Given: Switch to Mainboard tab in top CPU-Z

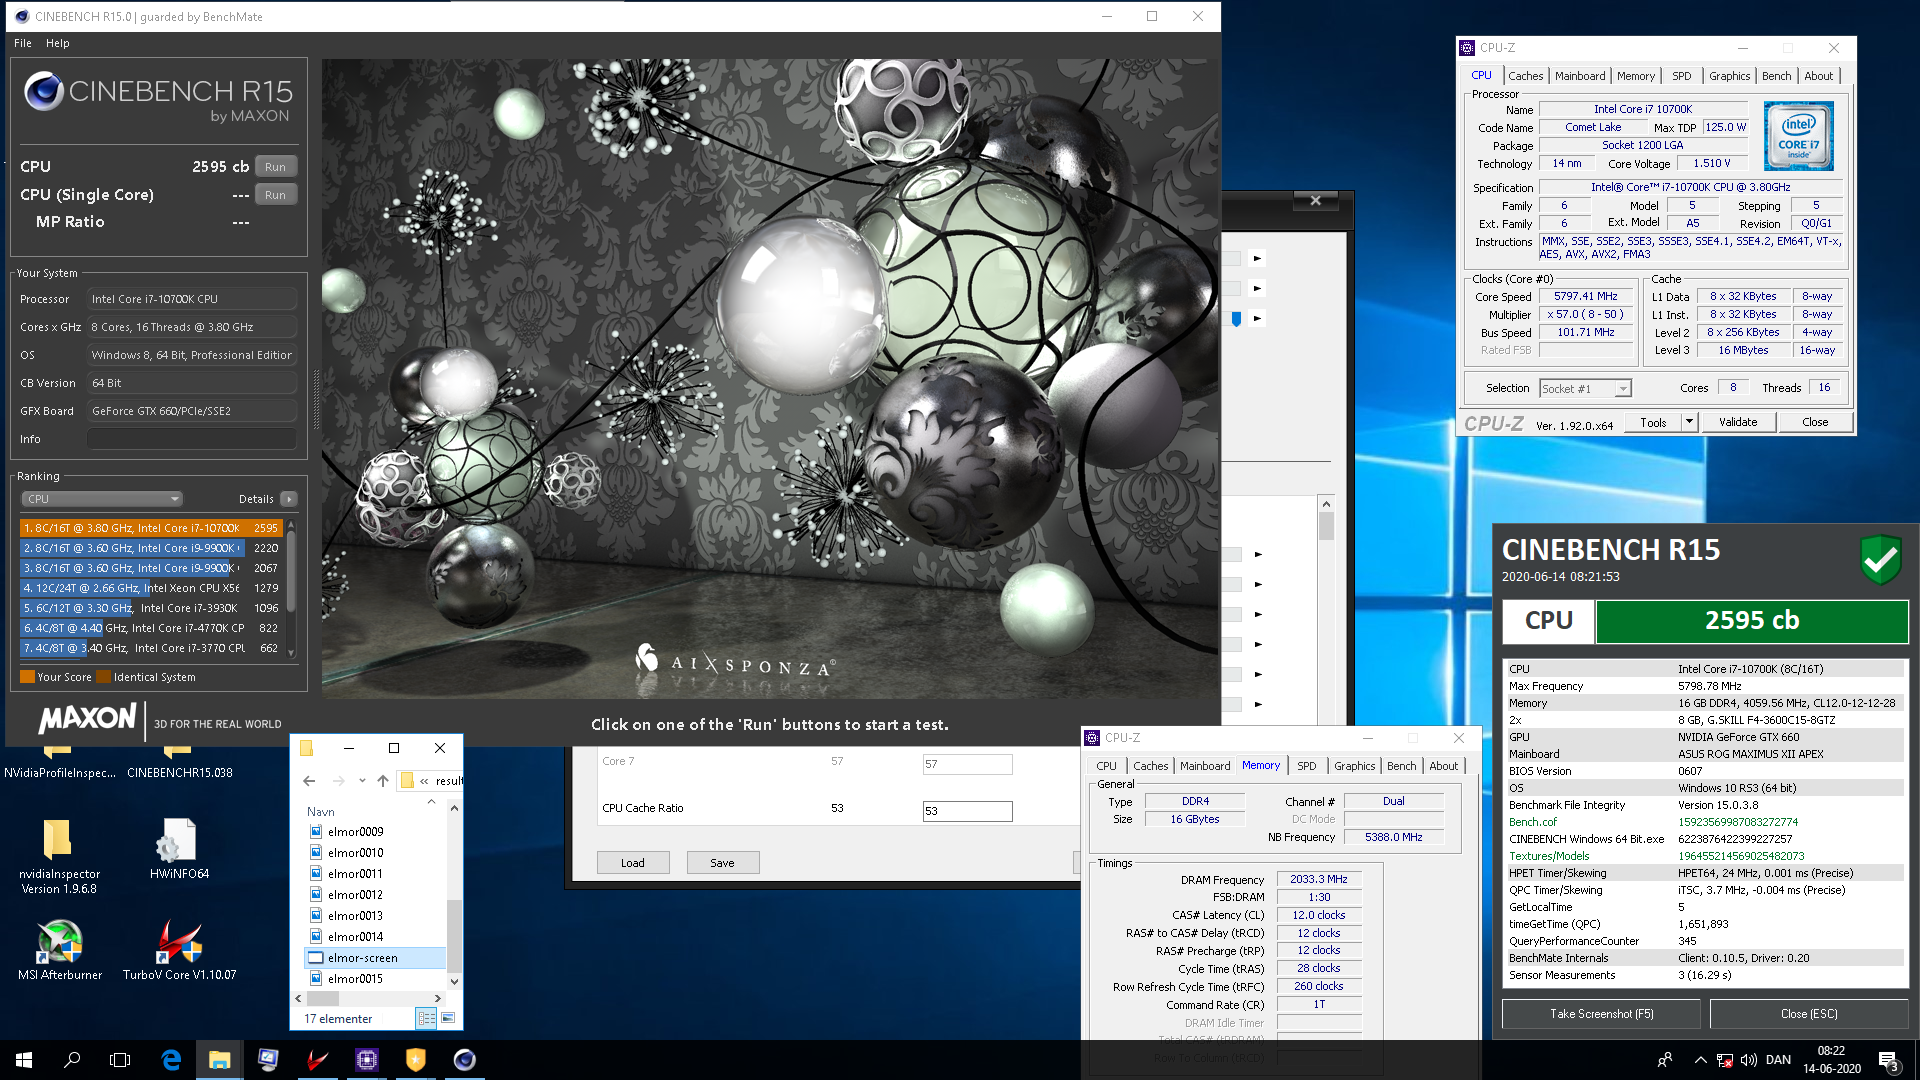Looking at the screenshot, I should (x=1580, y=76).
